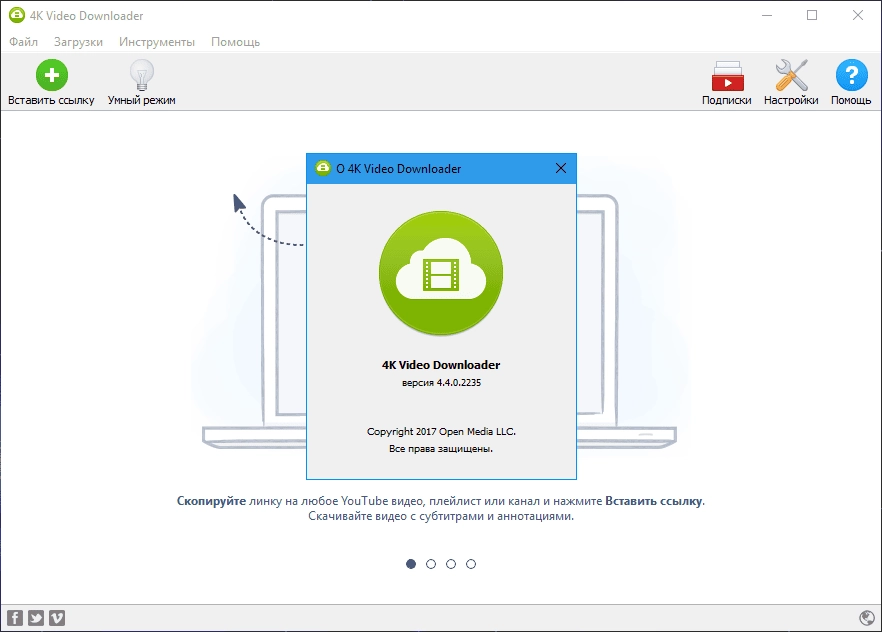Image resolution: width=882 pixels, height=632 pixels.
Task: Toggle Умный режим lightbulb icon
Action: [x=141, y=75]
